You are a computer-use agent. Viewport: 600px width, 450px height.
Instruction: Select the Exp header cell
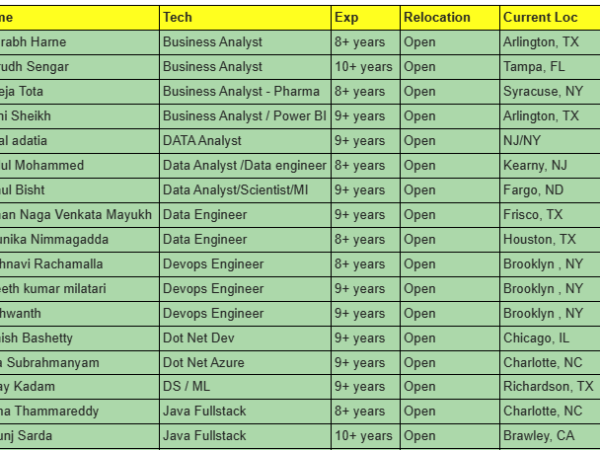(364, 18)
